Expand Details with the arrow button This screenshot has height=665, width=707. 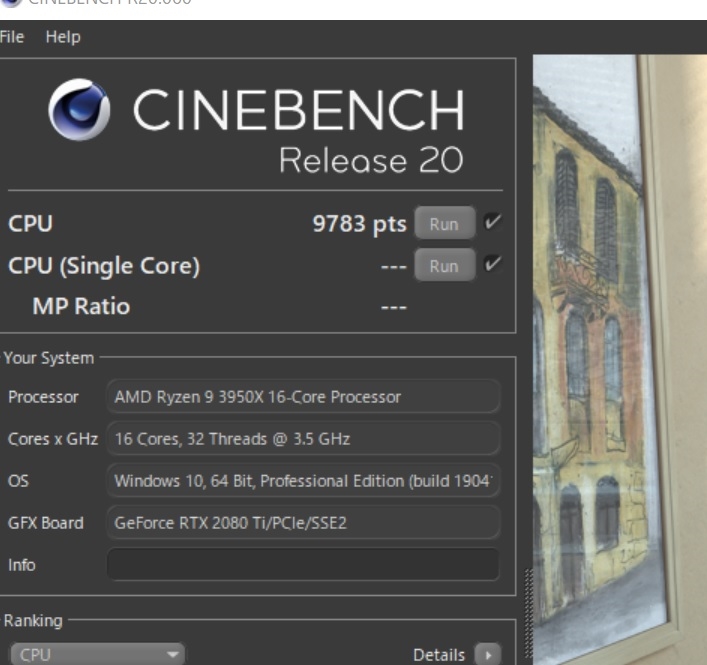click(488, 655)
